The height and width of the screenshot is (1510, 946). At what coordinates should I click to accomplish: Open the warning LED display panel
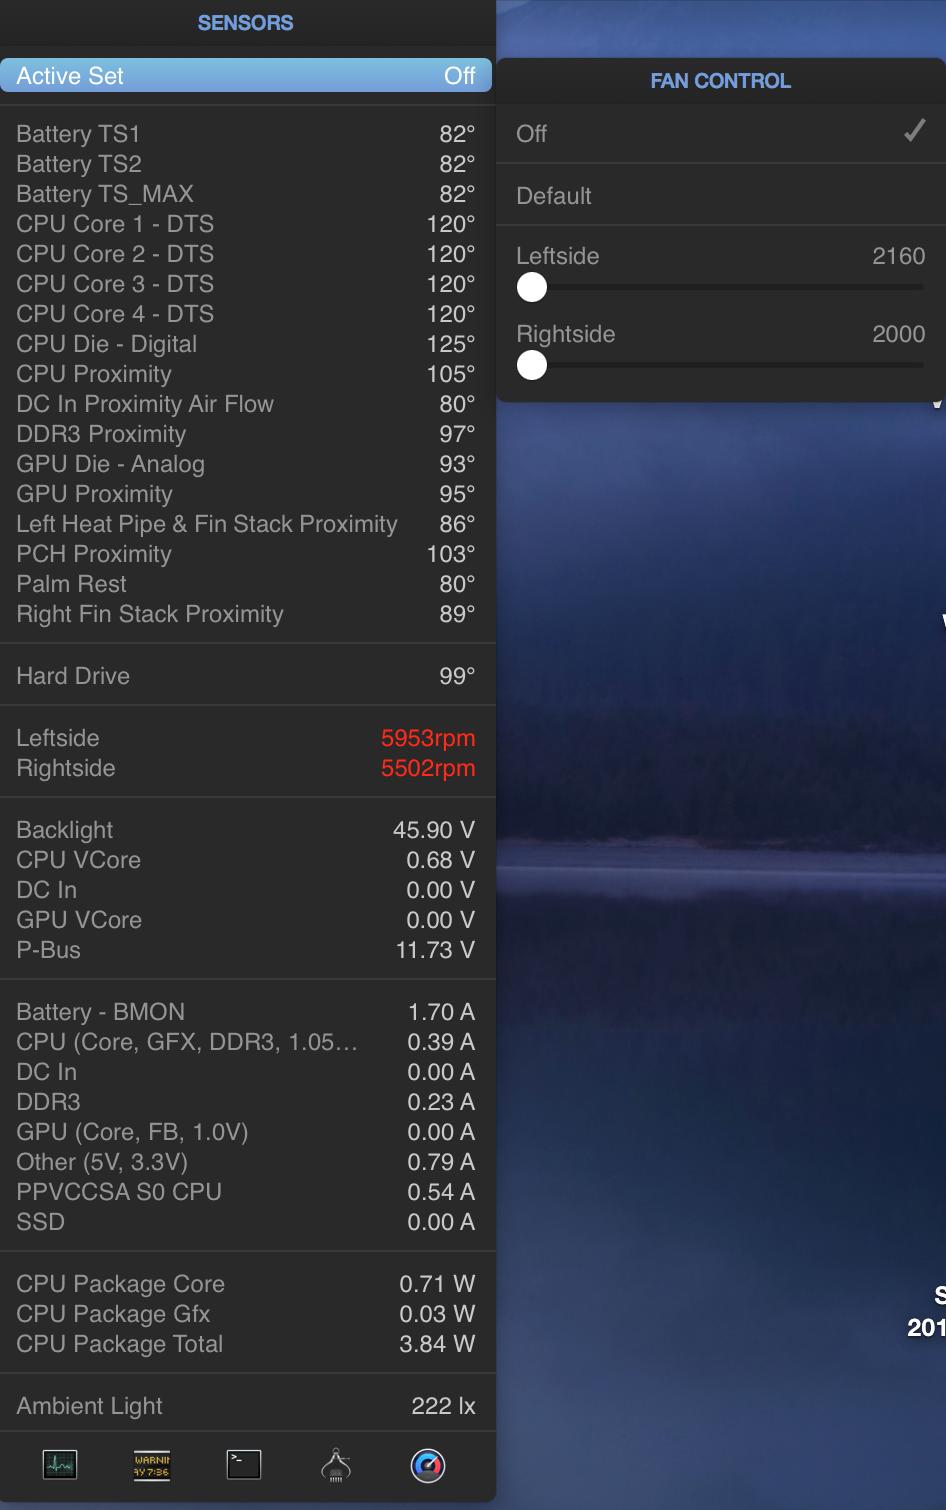coord(152,1467)
